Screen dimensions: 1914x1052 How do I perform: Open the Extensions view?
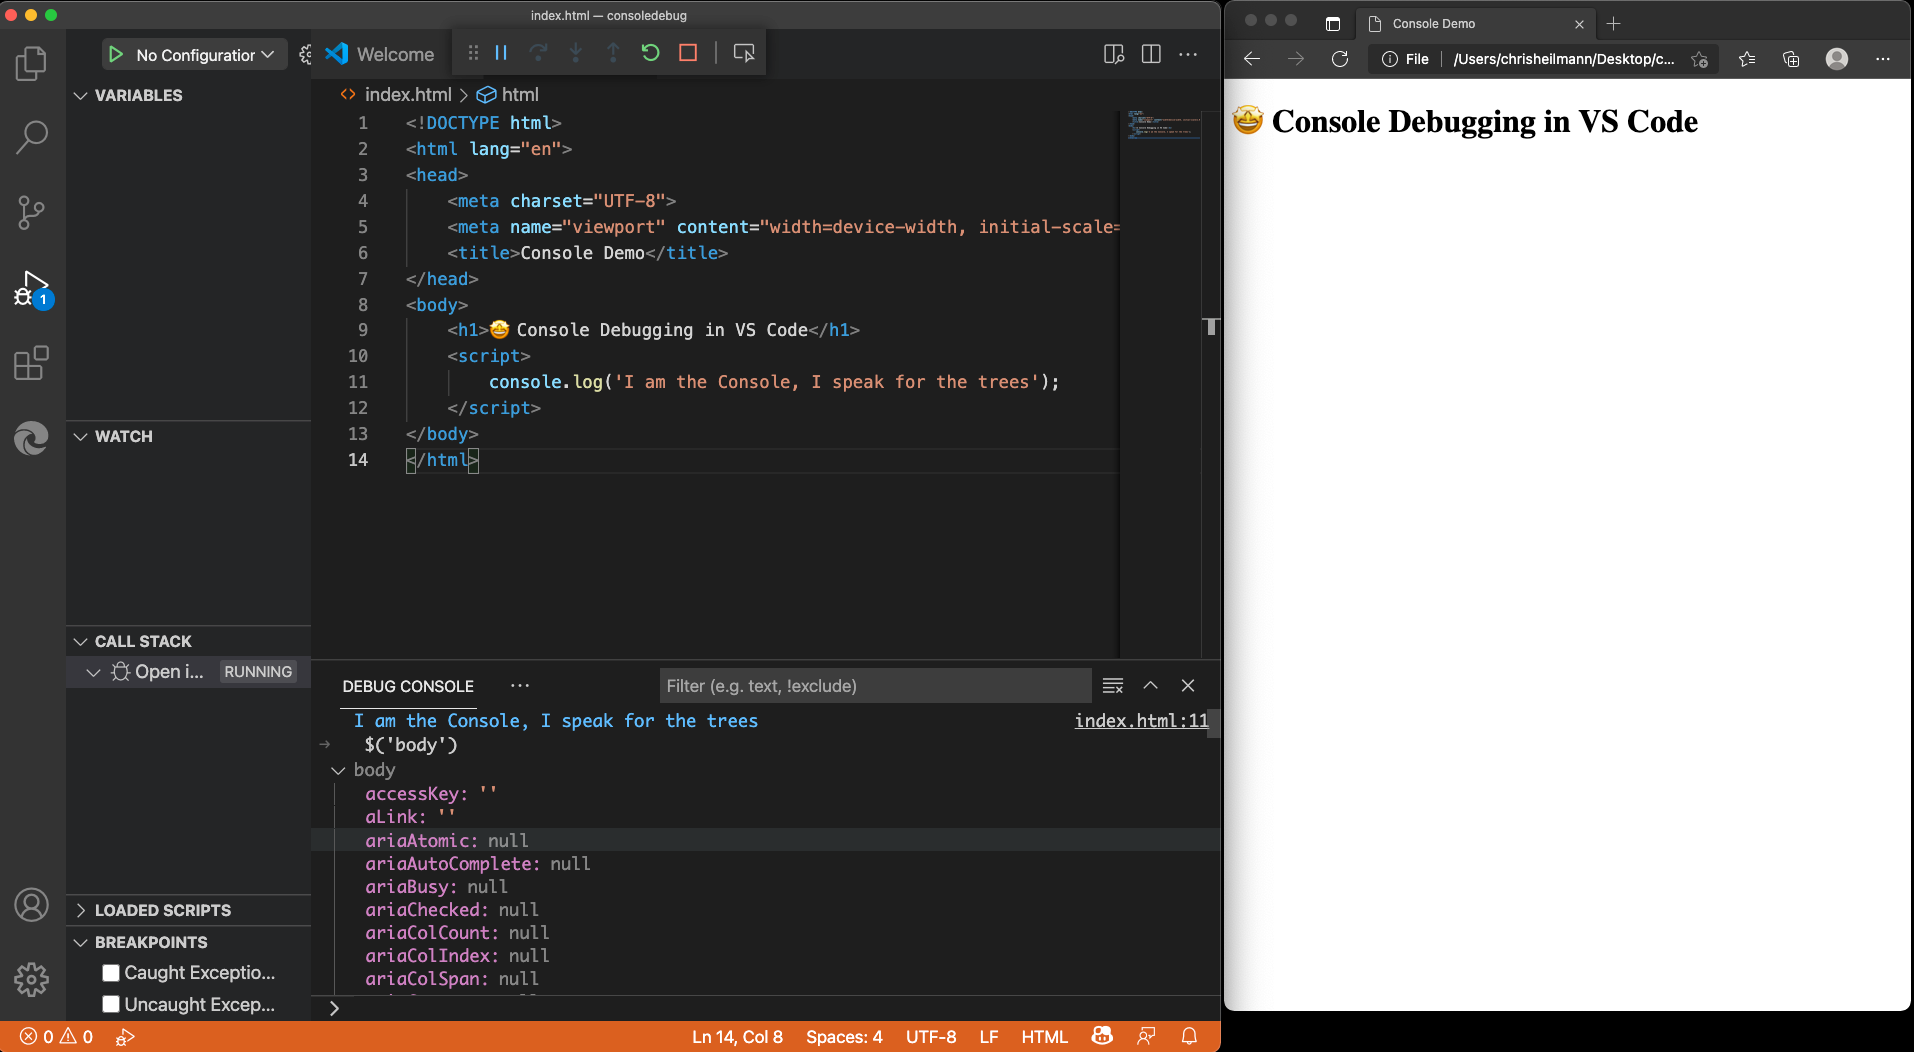click(31, 363)
